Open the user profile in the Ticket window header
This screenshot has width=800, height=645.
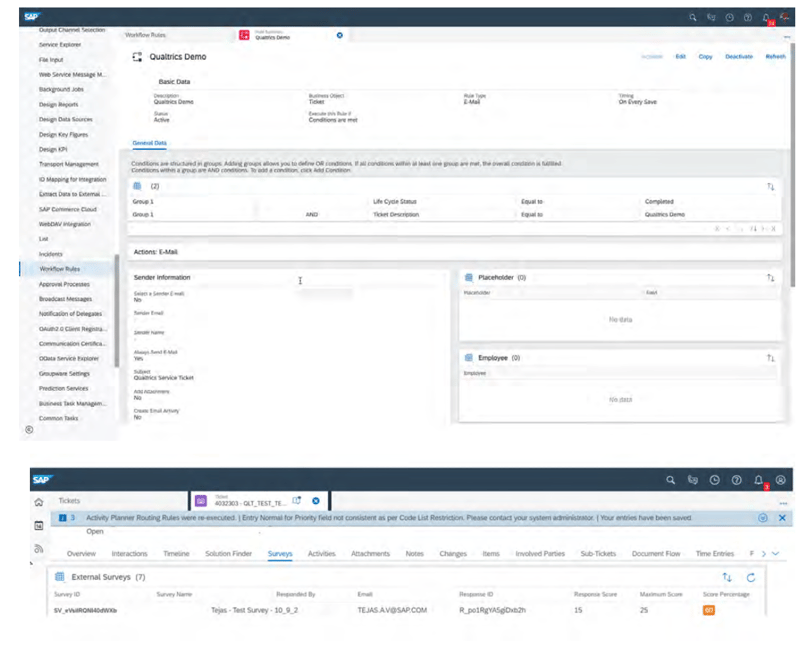coord(781,480)
